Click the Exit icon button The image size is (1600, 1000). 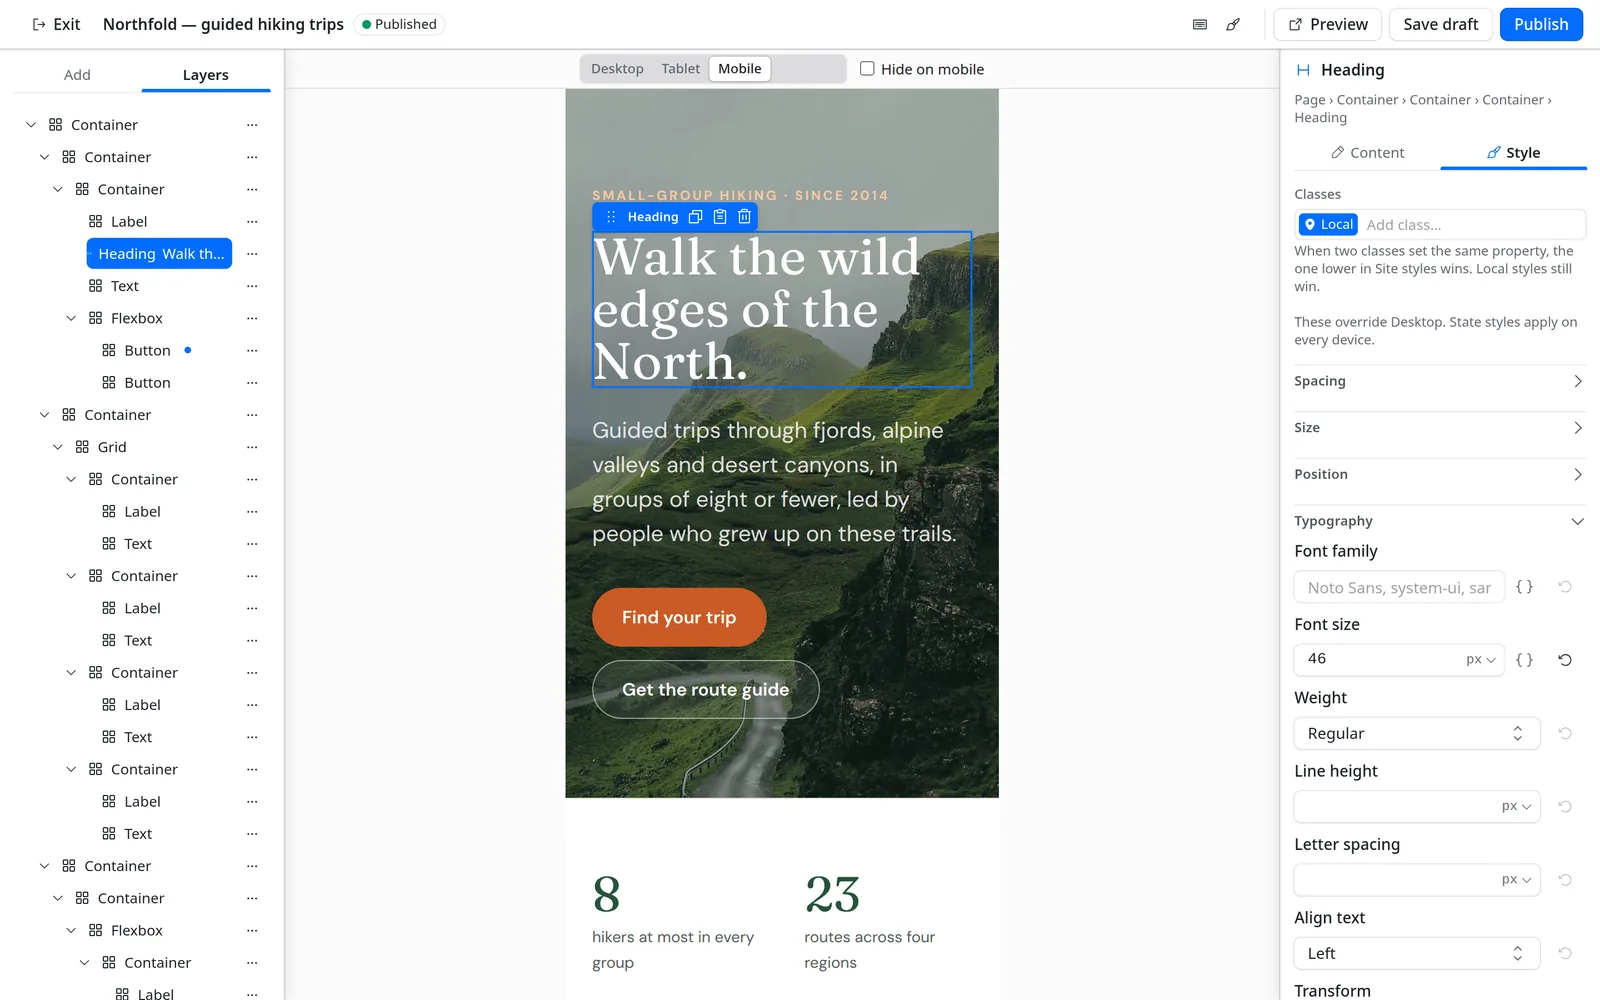tap(56, 24)
